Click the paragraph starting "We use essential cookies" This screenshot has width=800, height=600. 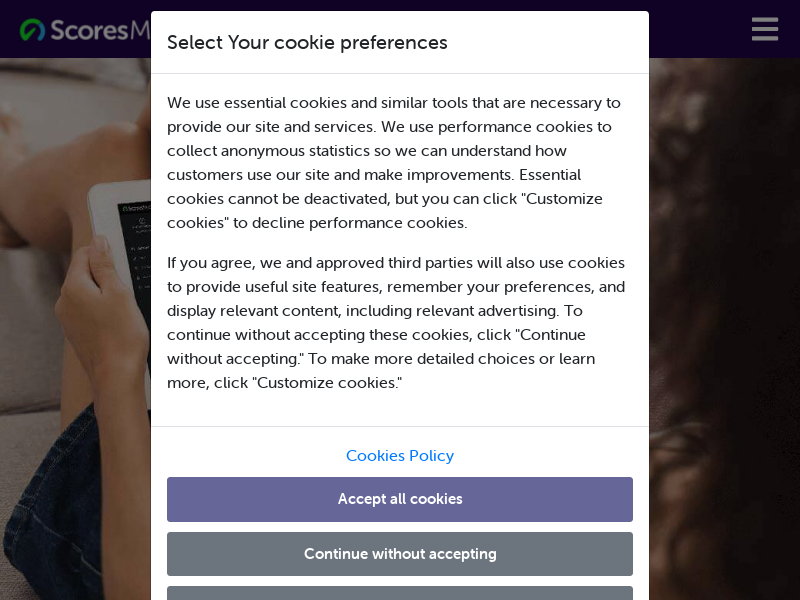point(396,163)
